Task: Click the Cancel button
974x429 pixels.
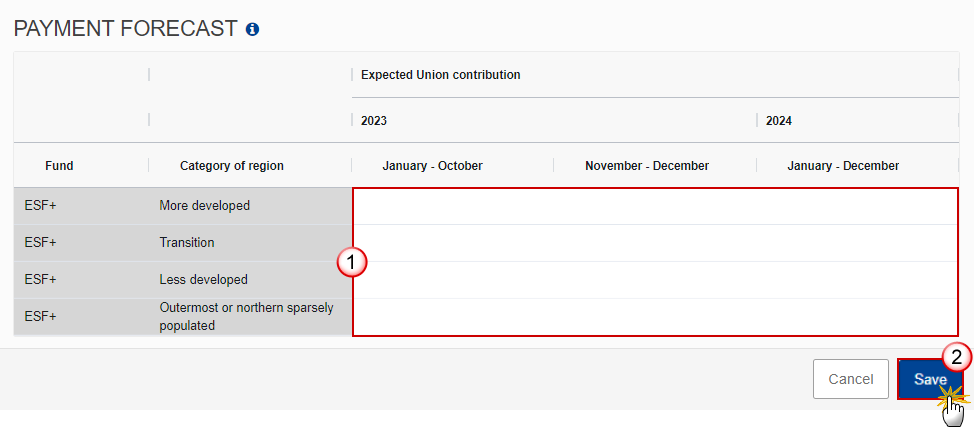Action: coord(850,379)
